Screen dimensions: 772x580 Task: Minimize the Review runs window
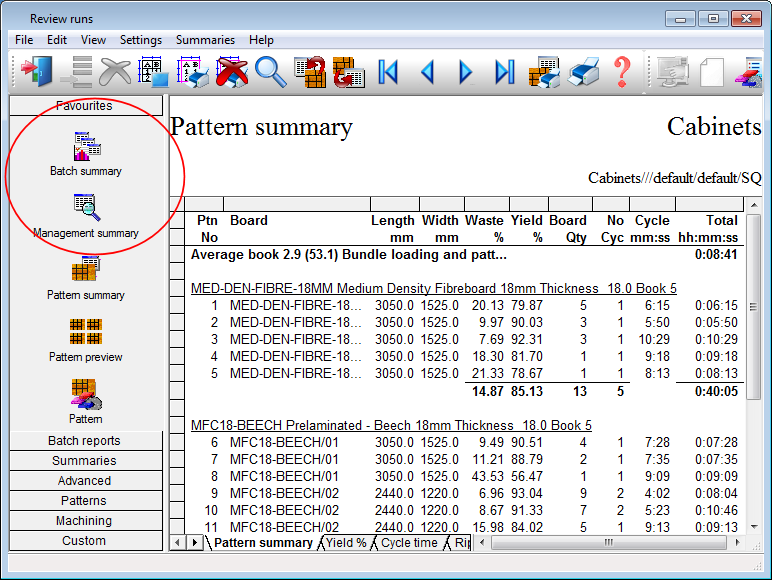680,19
